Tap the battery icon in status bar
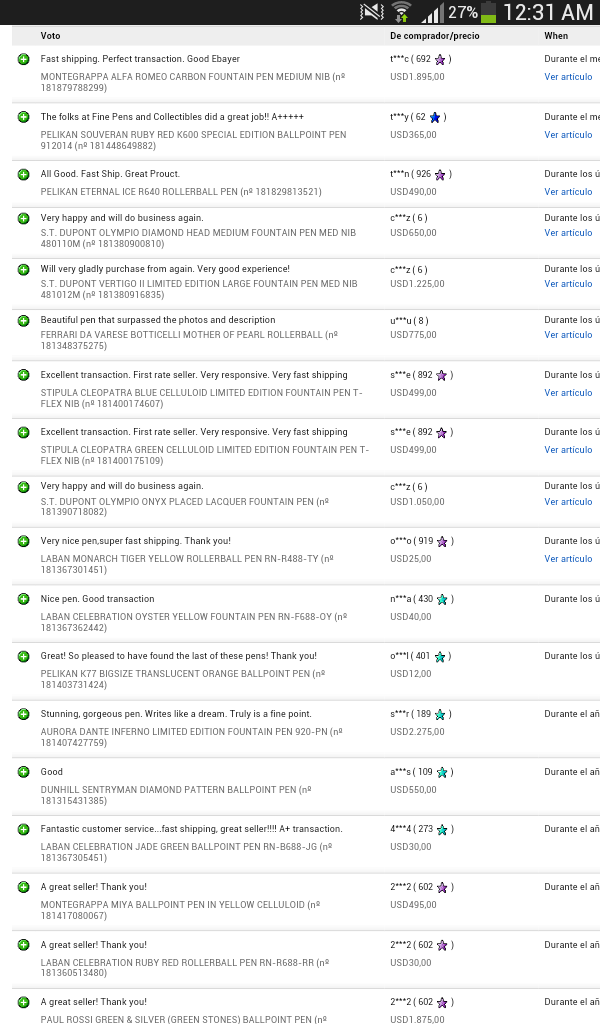Screen dimensions: 600x1024 point(488,12)
